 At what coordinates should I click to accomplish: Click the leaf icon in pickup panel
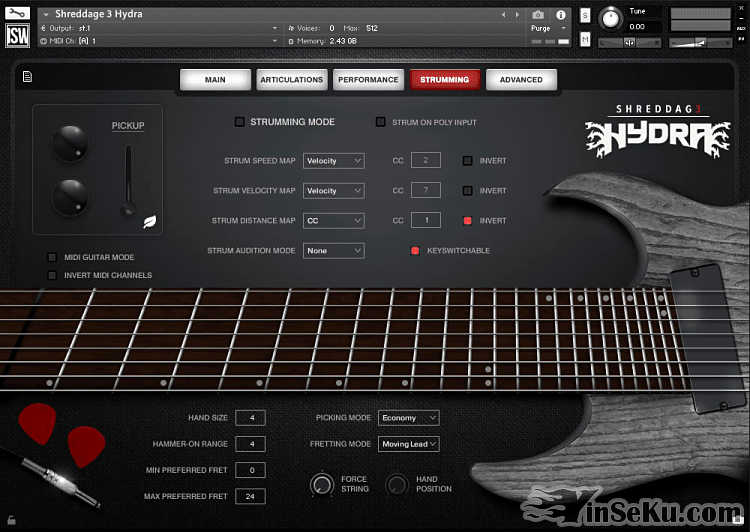point(150,222)
